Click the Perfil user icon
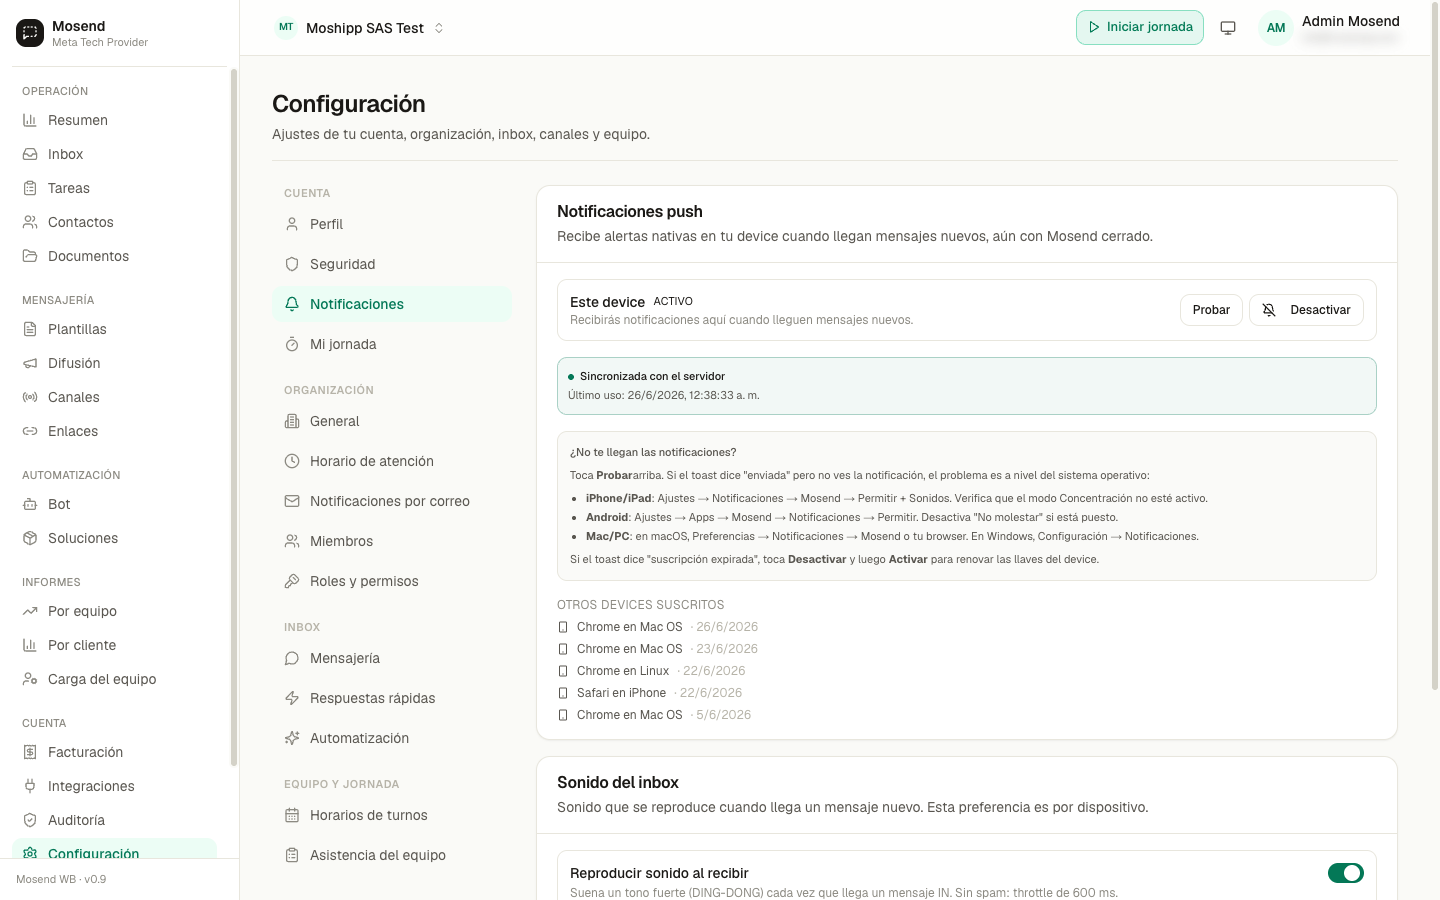This screenshot has width=1440, height=900. 292,224
